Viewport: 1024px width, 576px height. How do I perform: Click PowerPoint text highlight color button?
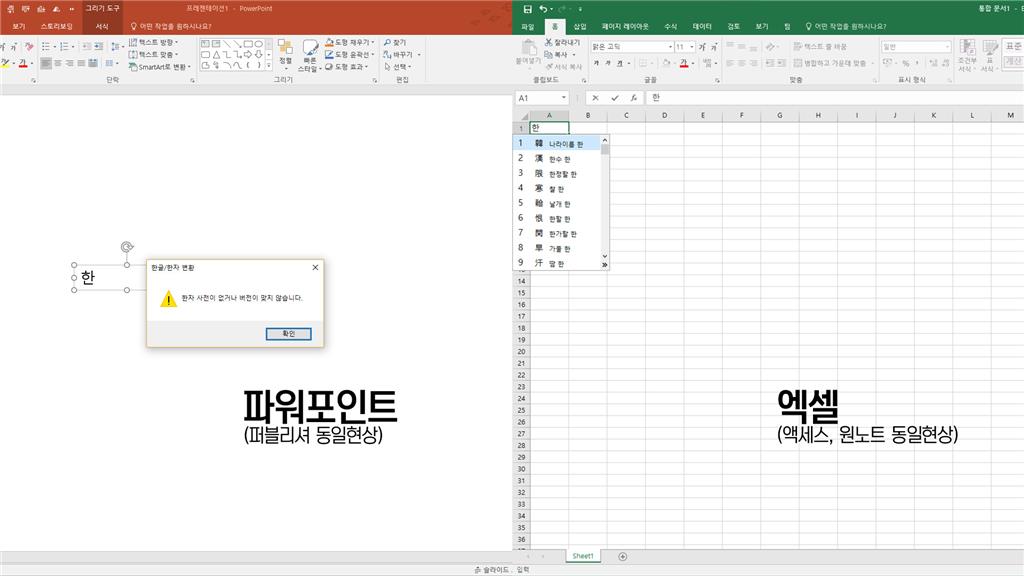click(x=5, y=63)
